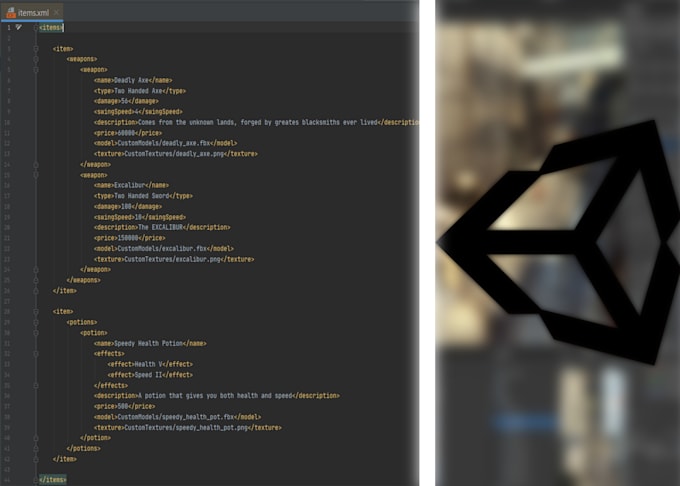Collapse the <potions> fold marker
Screen dimensions: 680x486
coord(36,323)
